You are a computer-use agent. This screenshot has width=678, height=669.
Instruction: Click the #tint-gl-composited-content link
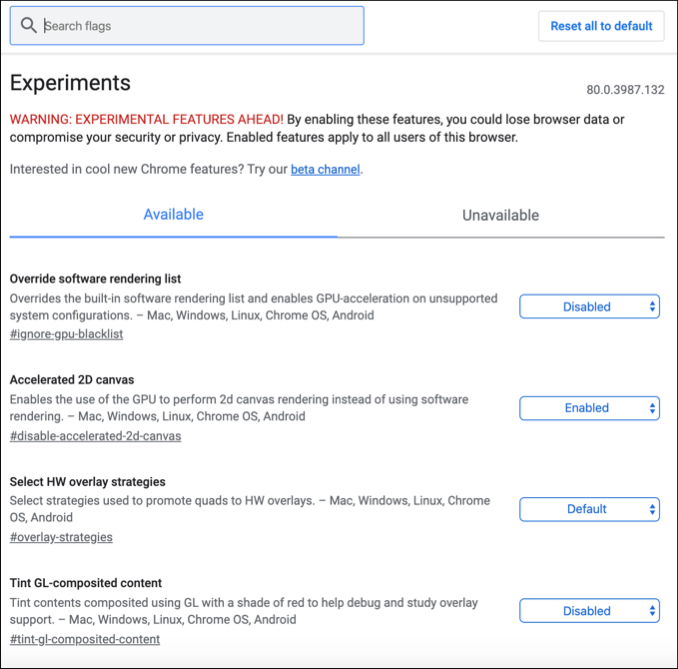tap(84, 639)
